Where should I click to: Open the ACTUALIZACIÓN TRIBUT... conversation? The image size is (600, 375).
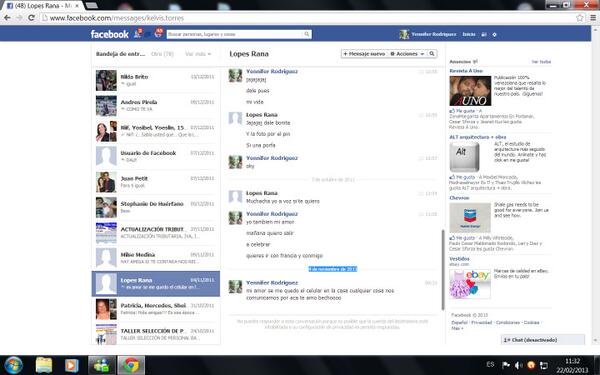tap(156, 233)
